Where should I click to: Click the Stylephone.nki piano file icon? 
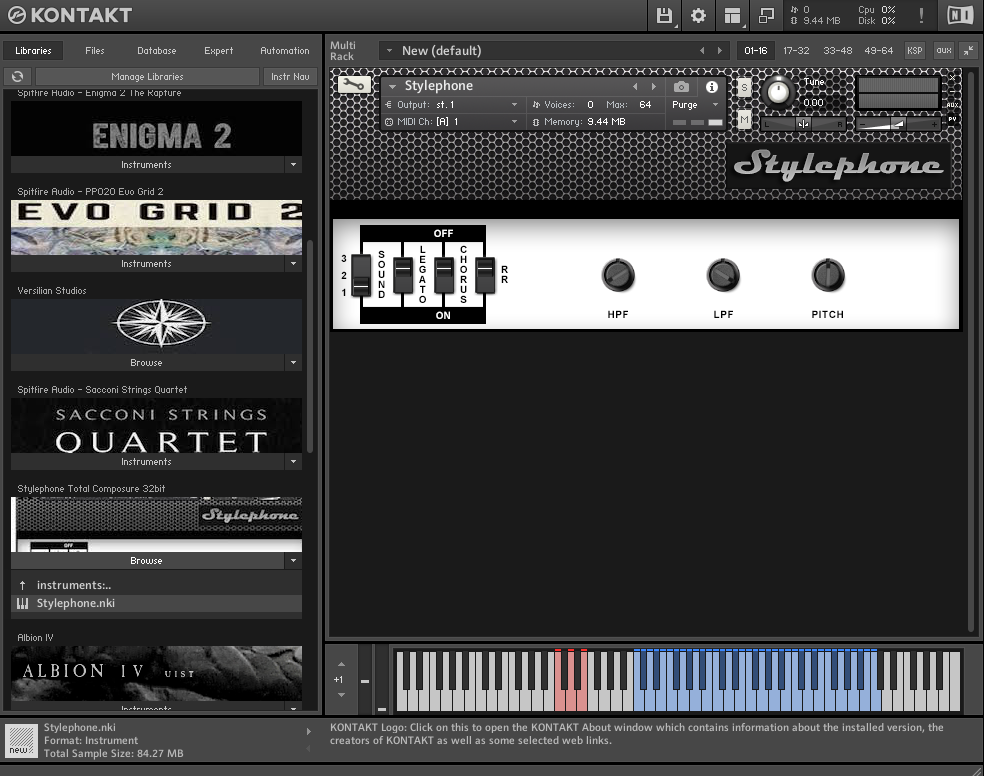coord(23,603)
